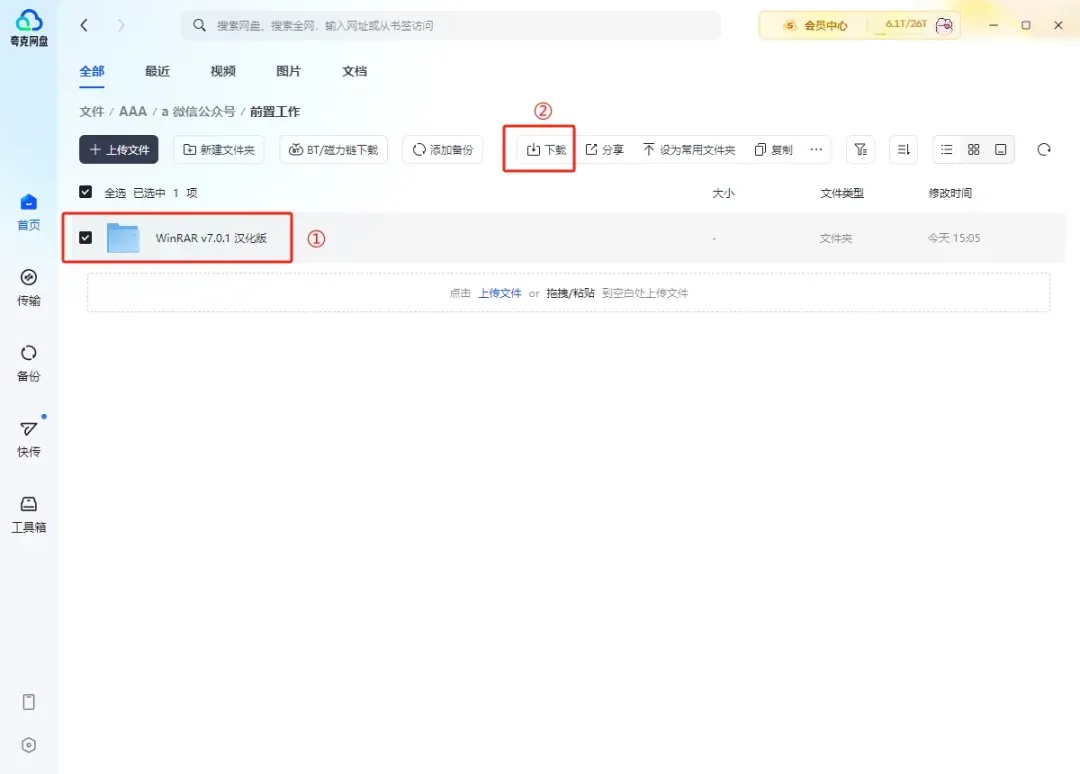Maximize the netdisk window

[1026, 25]
